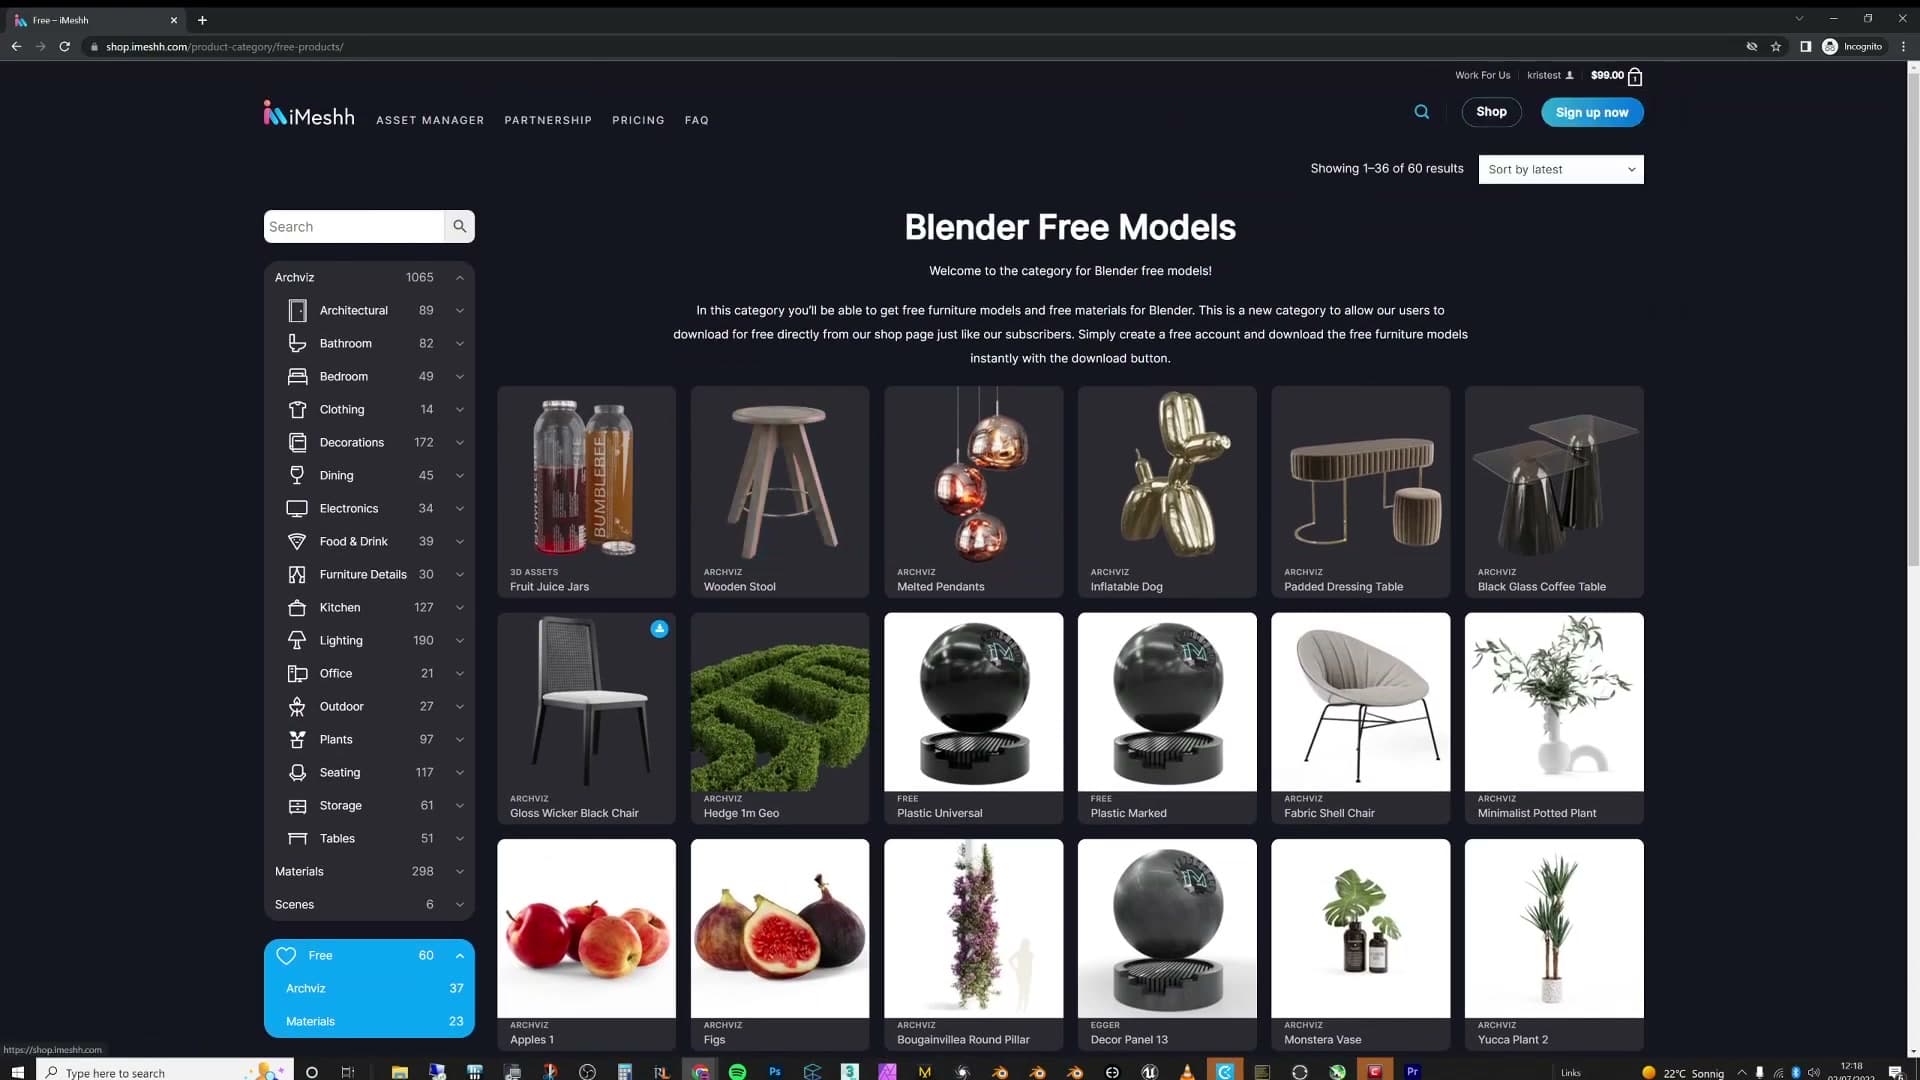Screen dimensions: 1920x1080
Task: Expand the Kitchen subcategory chevron
Action: tap(459, 607)
